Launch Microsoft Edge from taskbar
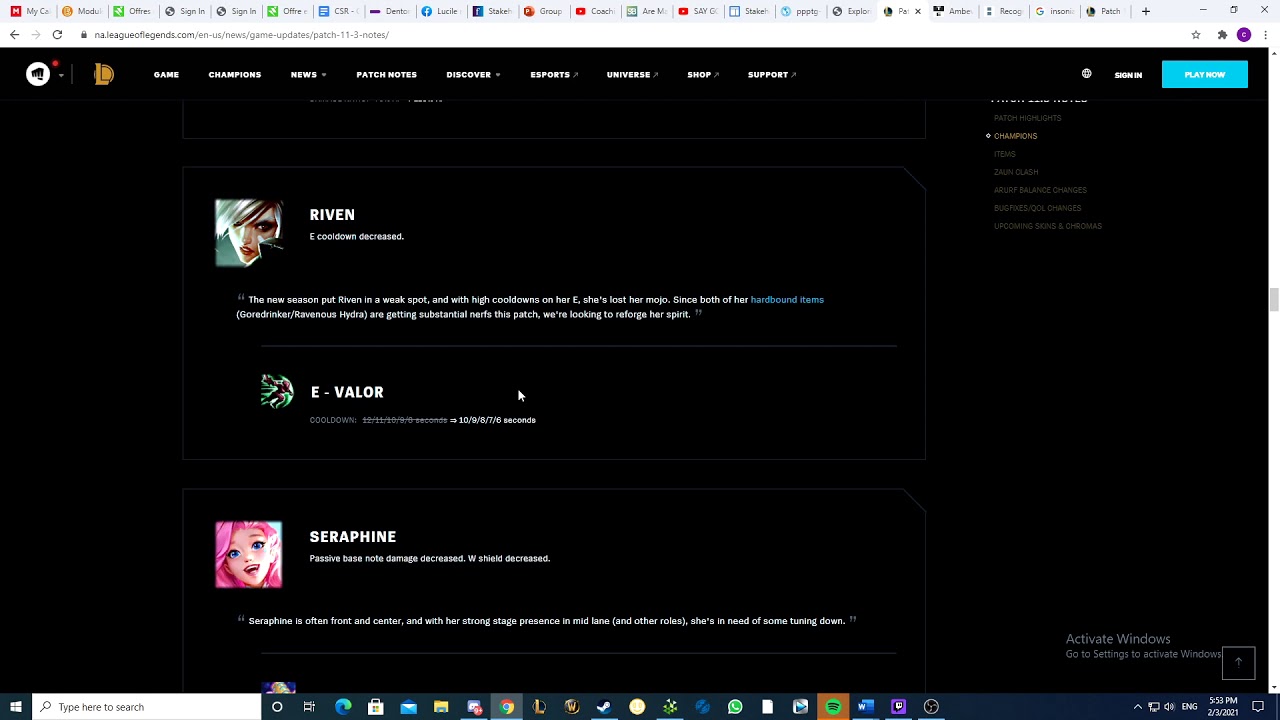The height and width of the screenshot is (720, 1280). coord(343,707)
